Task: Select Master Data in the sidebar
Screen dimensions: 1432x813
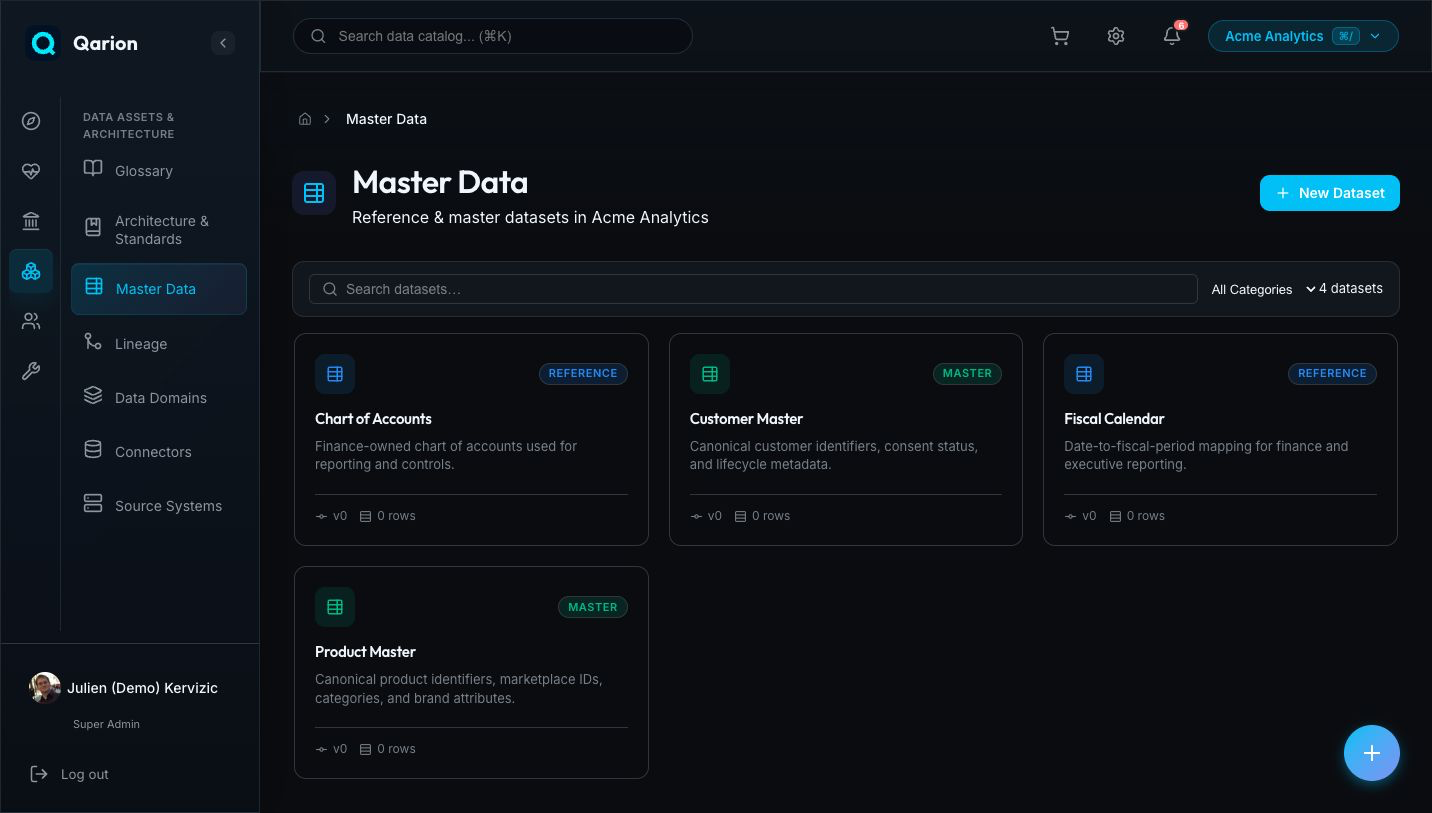Action: (x=159, y=289)
